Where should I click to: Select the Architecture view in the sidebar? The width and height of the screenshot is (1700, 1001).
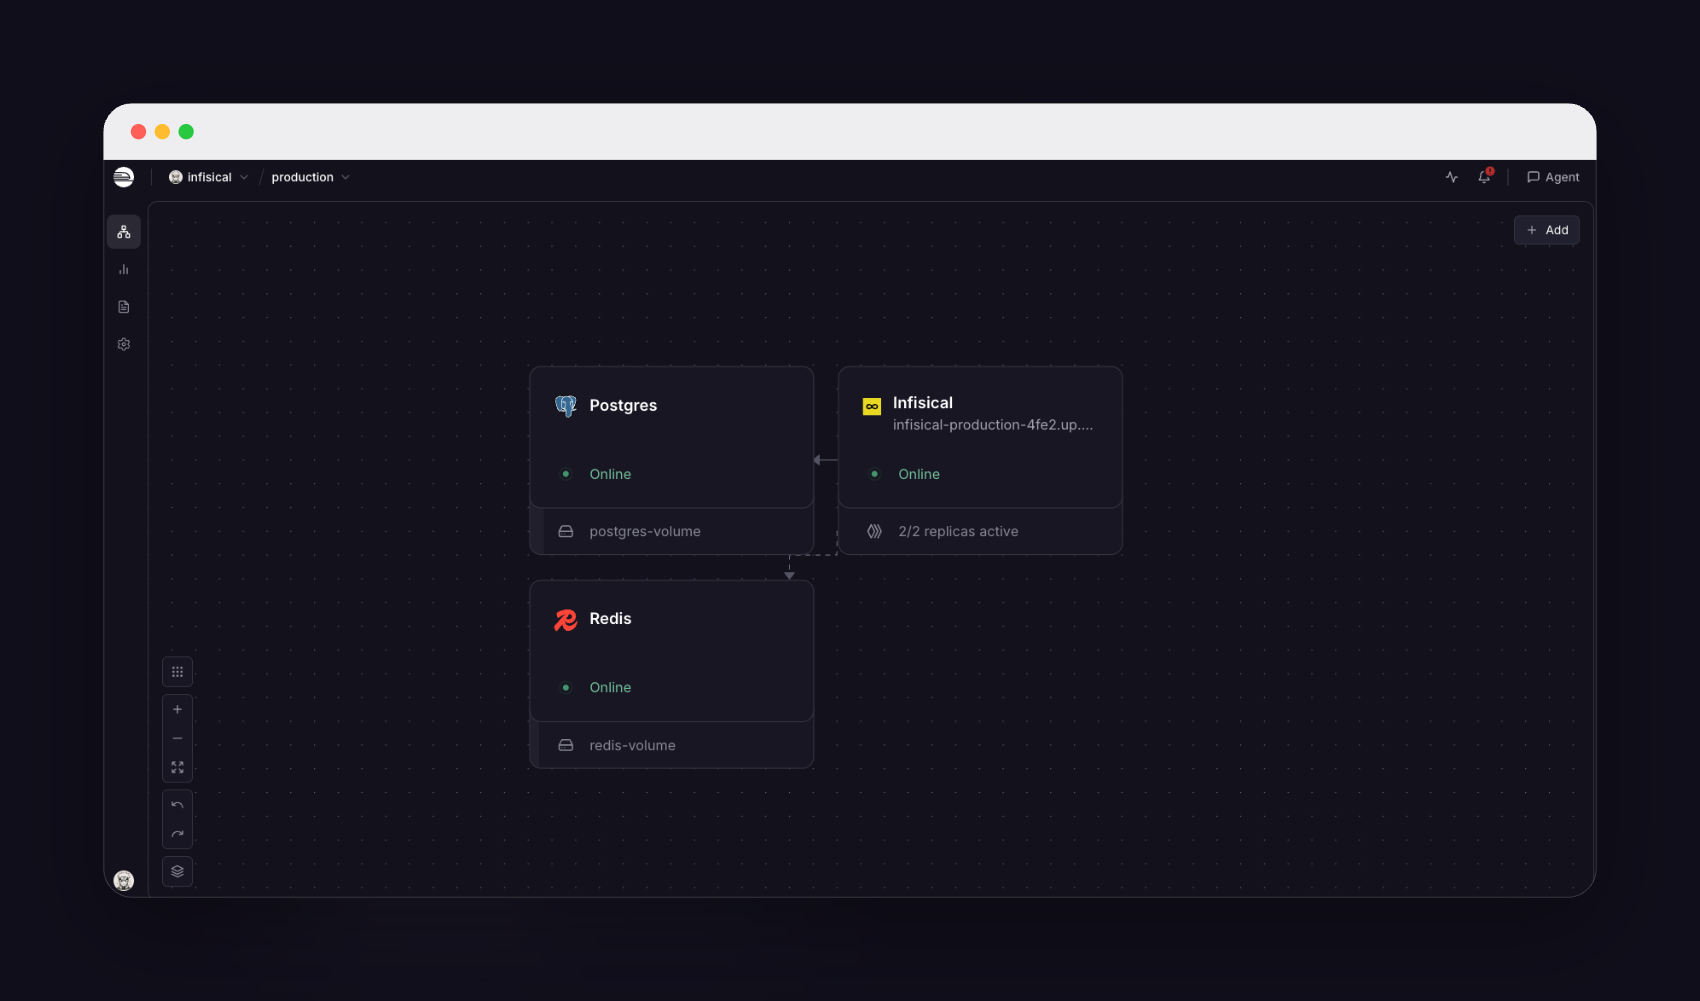(124, 232)
